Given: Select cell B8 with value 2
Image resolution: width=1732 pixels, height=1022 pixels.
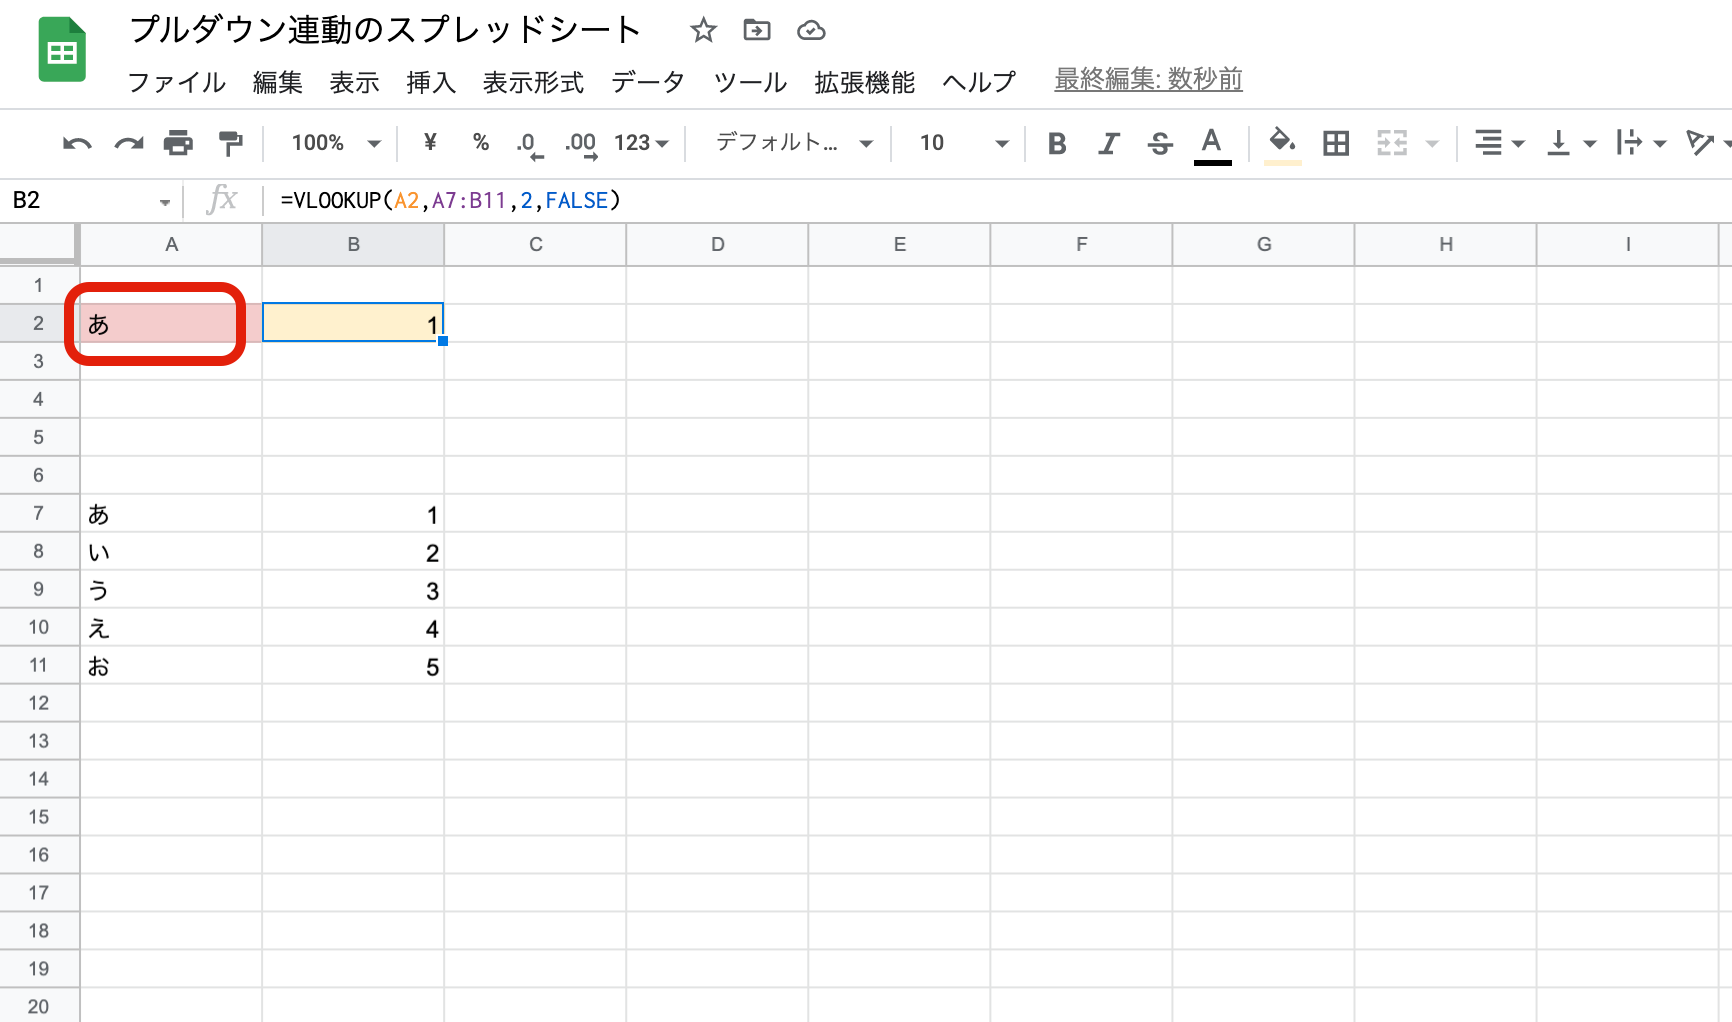Looking at the screenshot, I should (353, 552).
